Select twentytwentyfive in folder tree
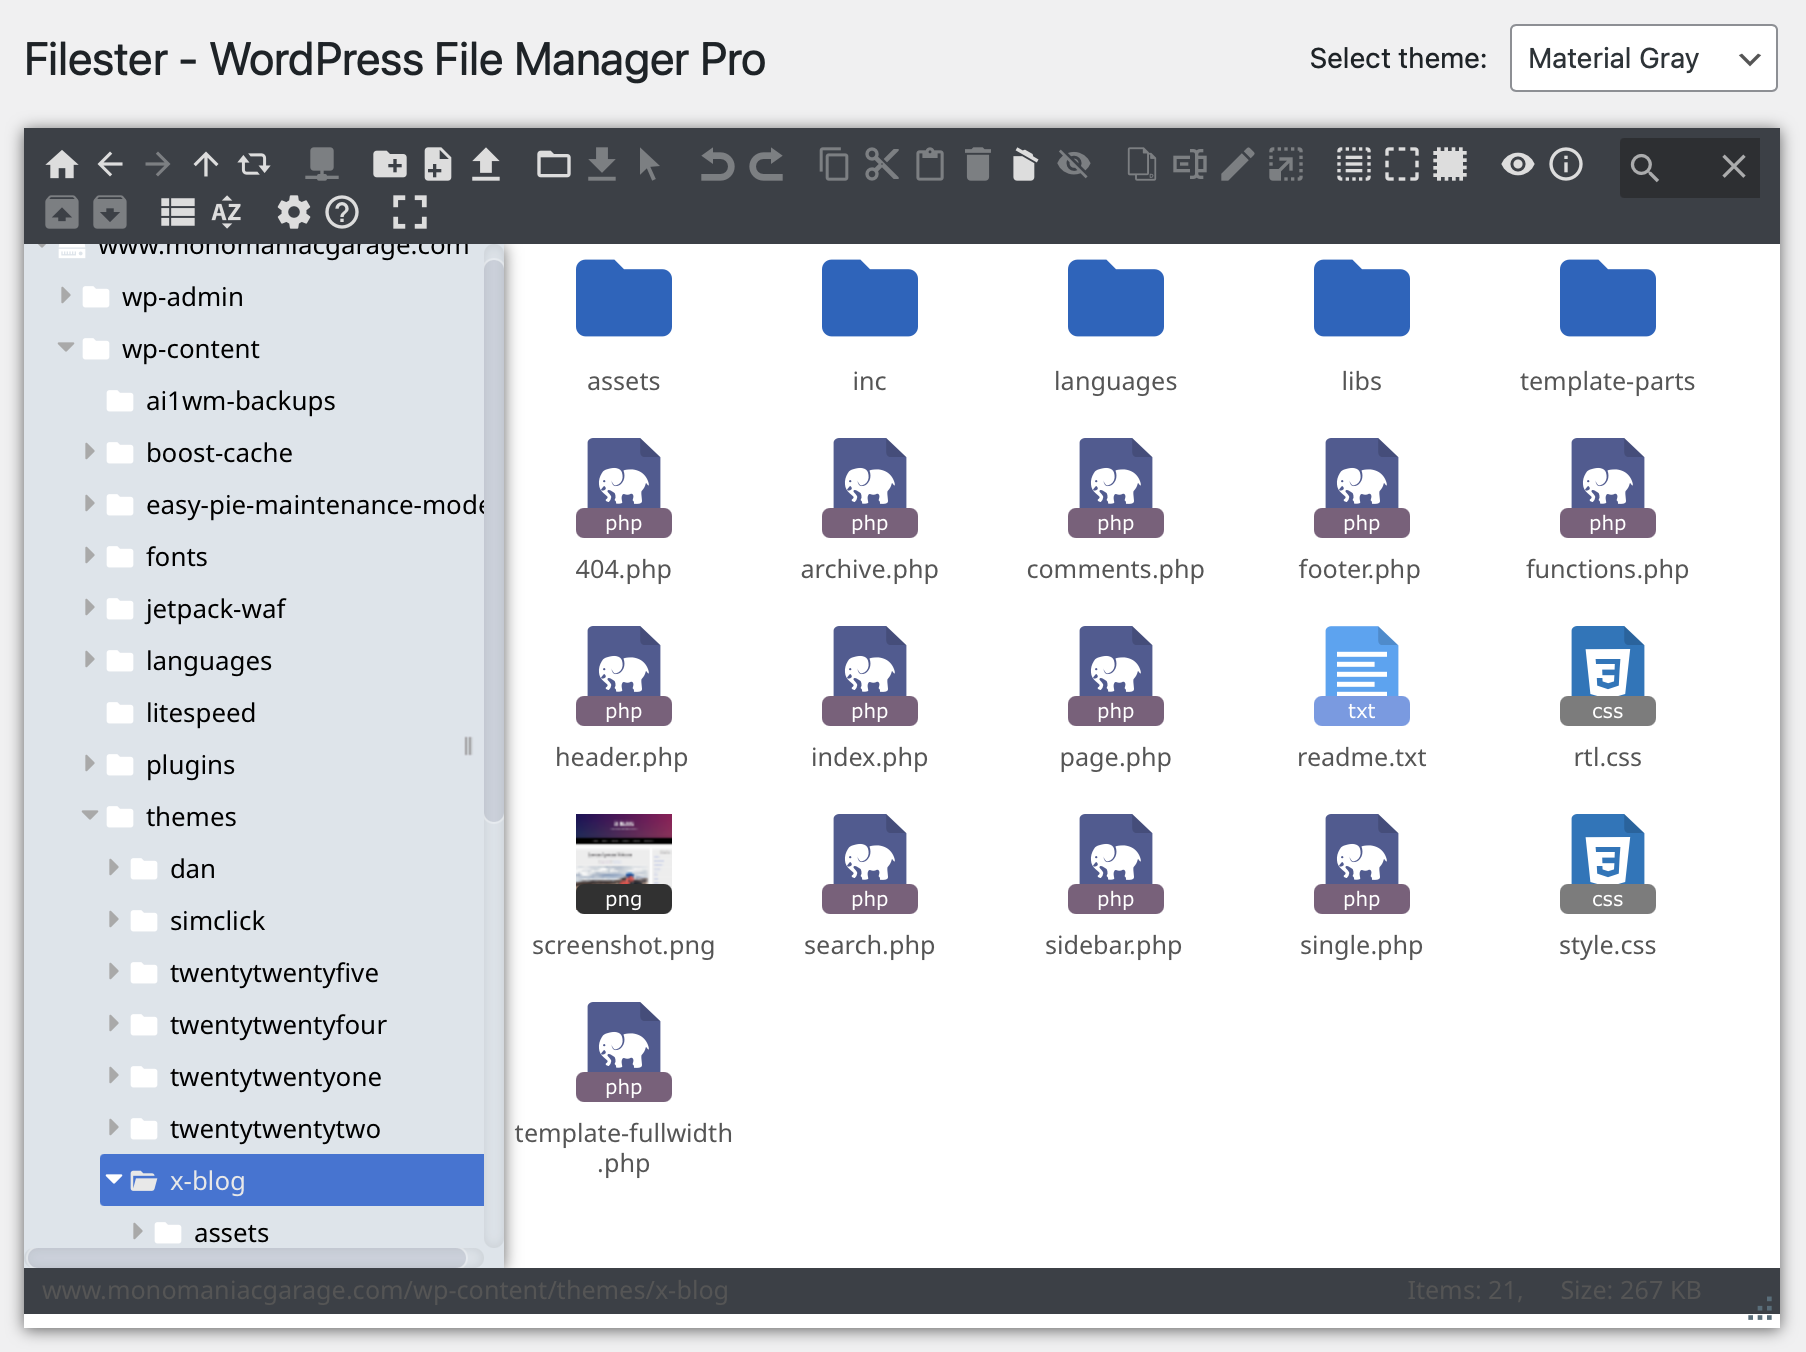The width and height of the screenshot is (1806, 1352). click(274, 973)
